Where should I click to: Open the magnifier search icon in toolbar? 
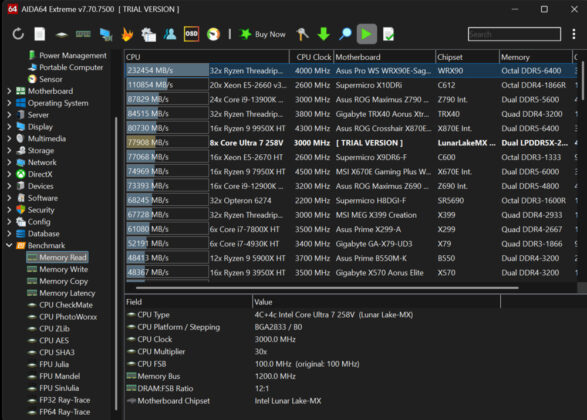[x=345, y=34]
